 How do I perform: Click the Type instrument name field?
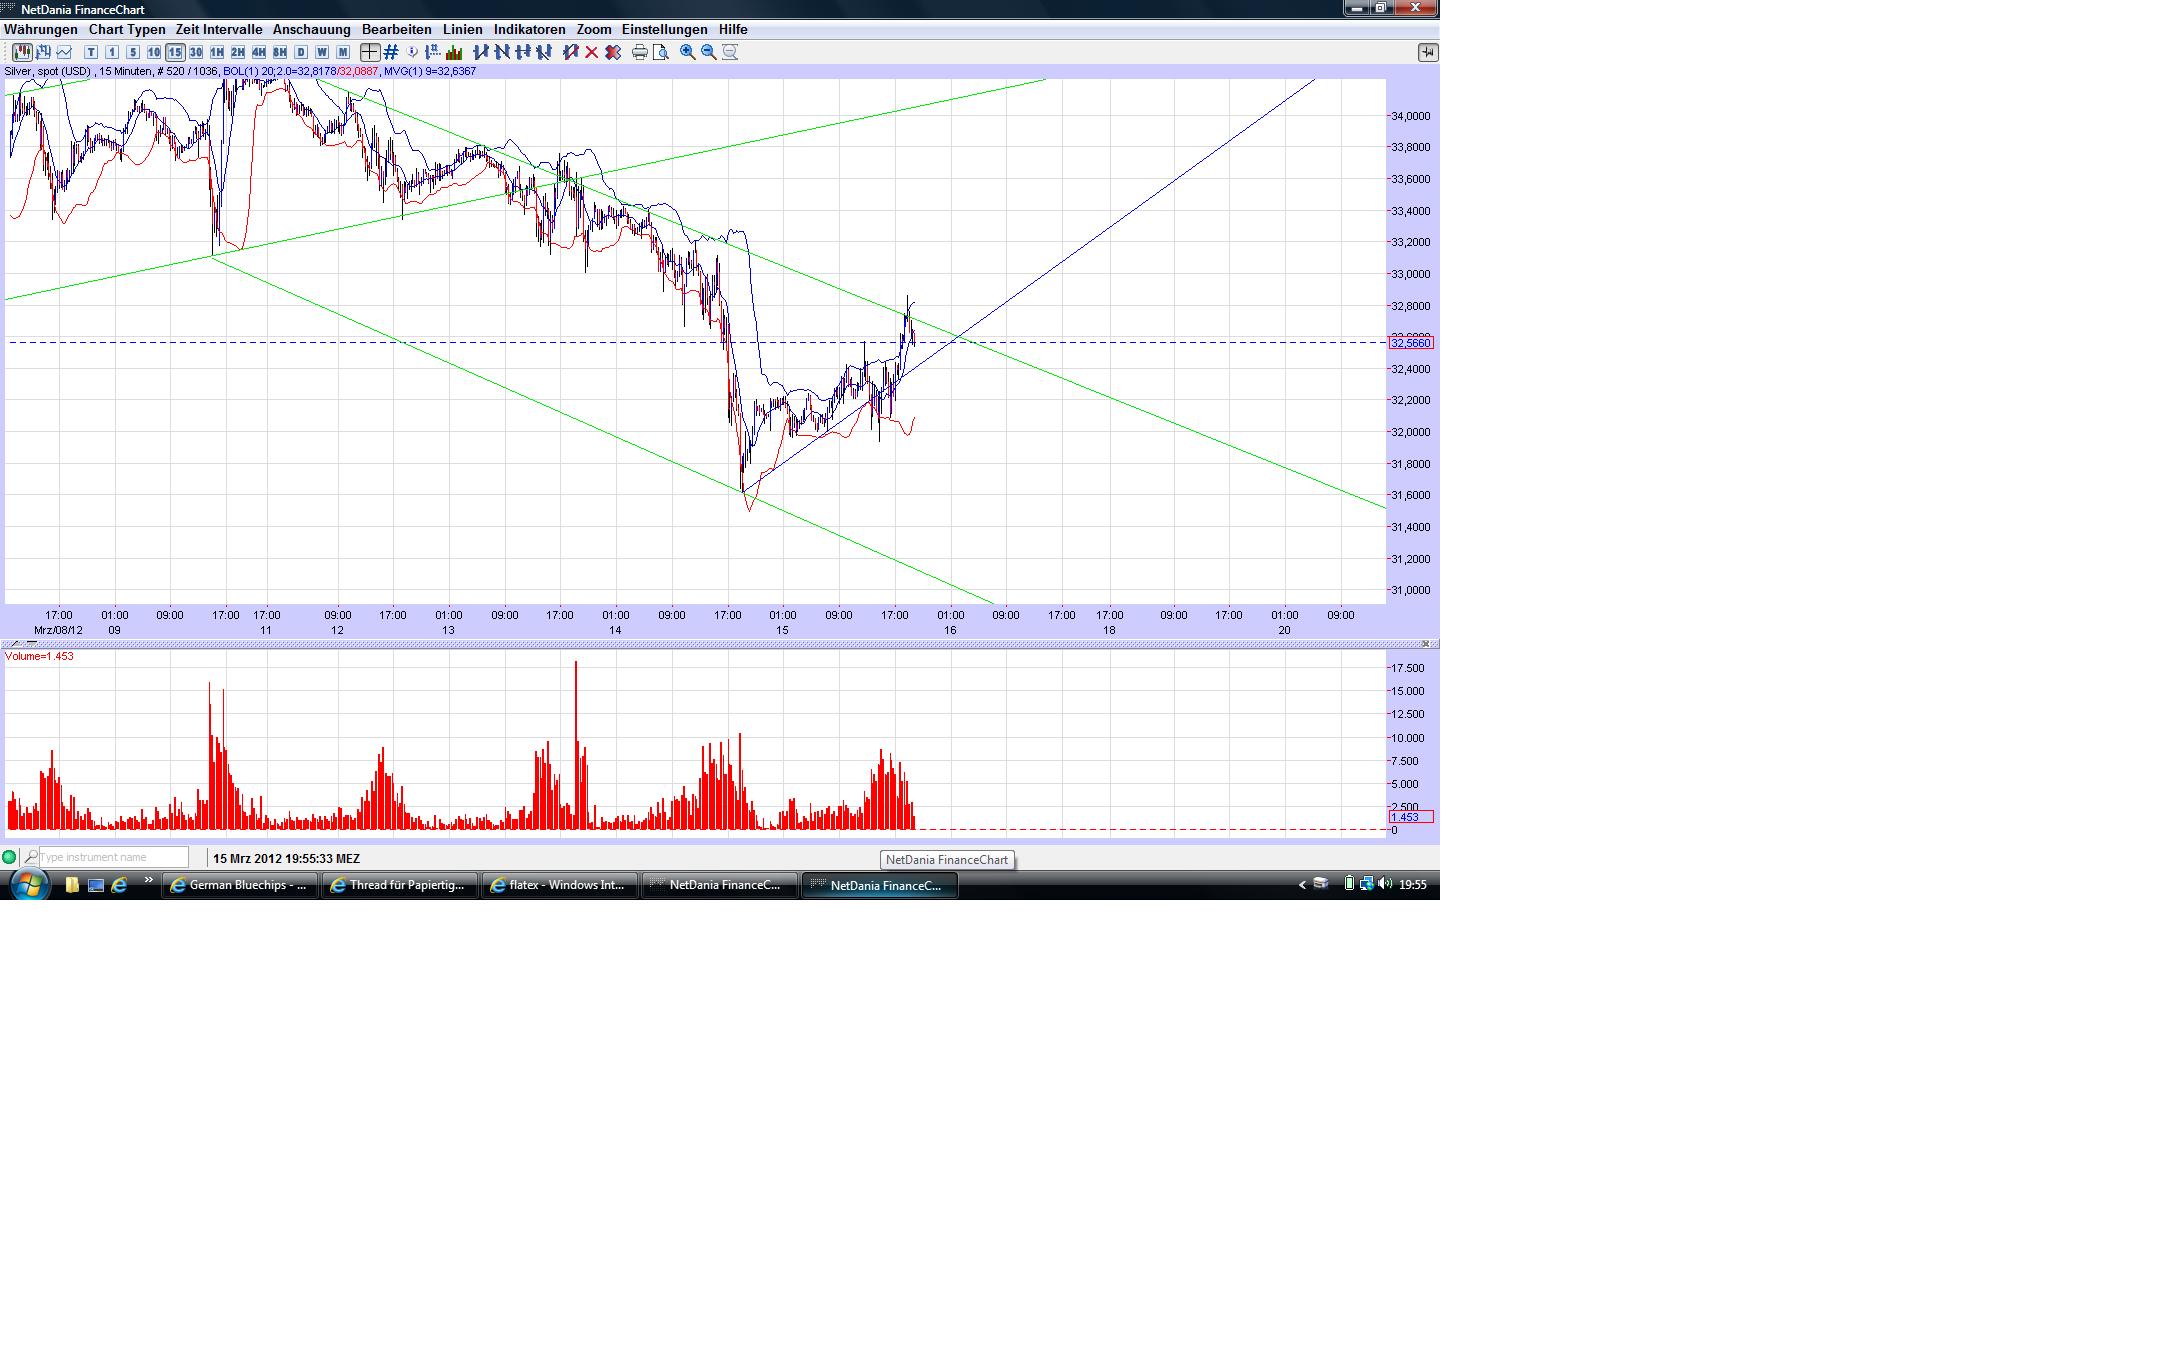point(113,857)
